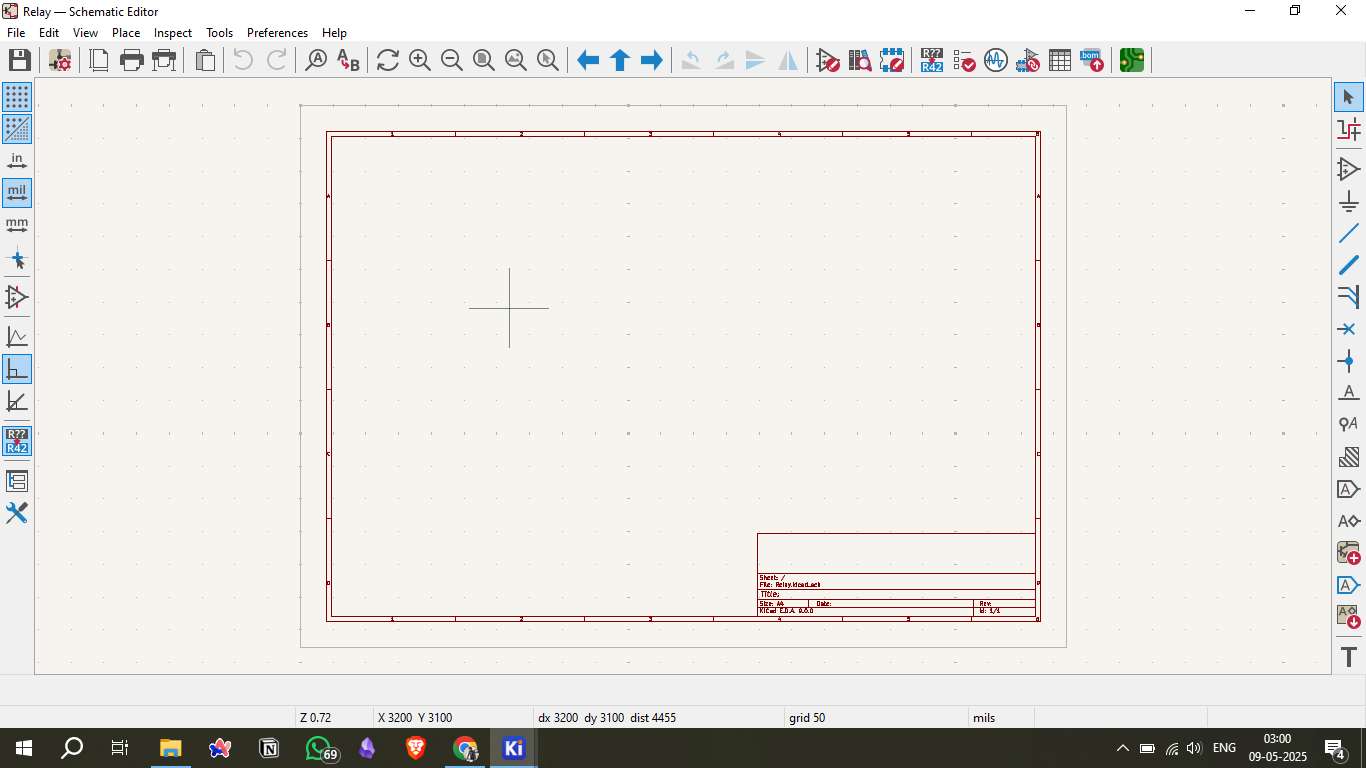The height and width of the screenshot is (768, 1366).
Task: Rotate selection clockwise
Action: [x=724, y=60]
